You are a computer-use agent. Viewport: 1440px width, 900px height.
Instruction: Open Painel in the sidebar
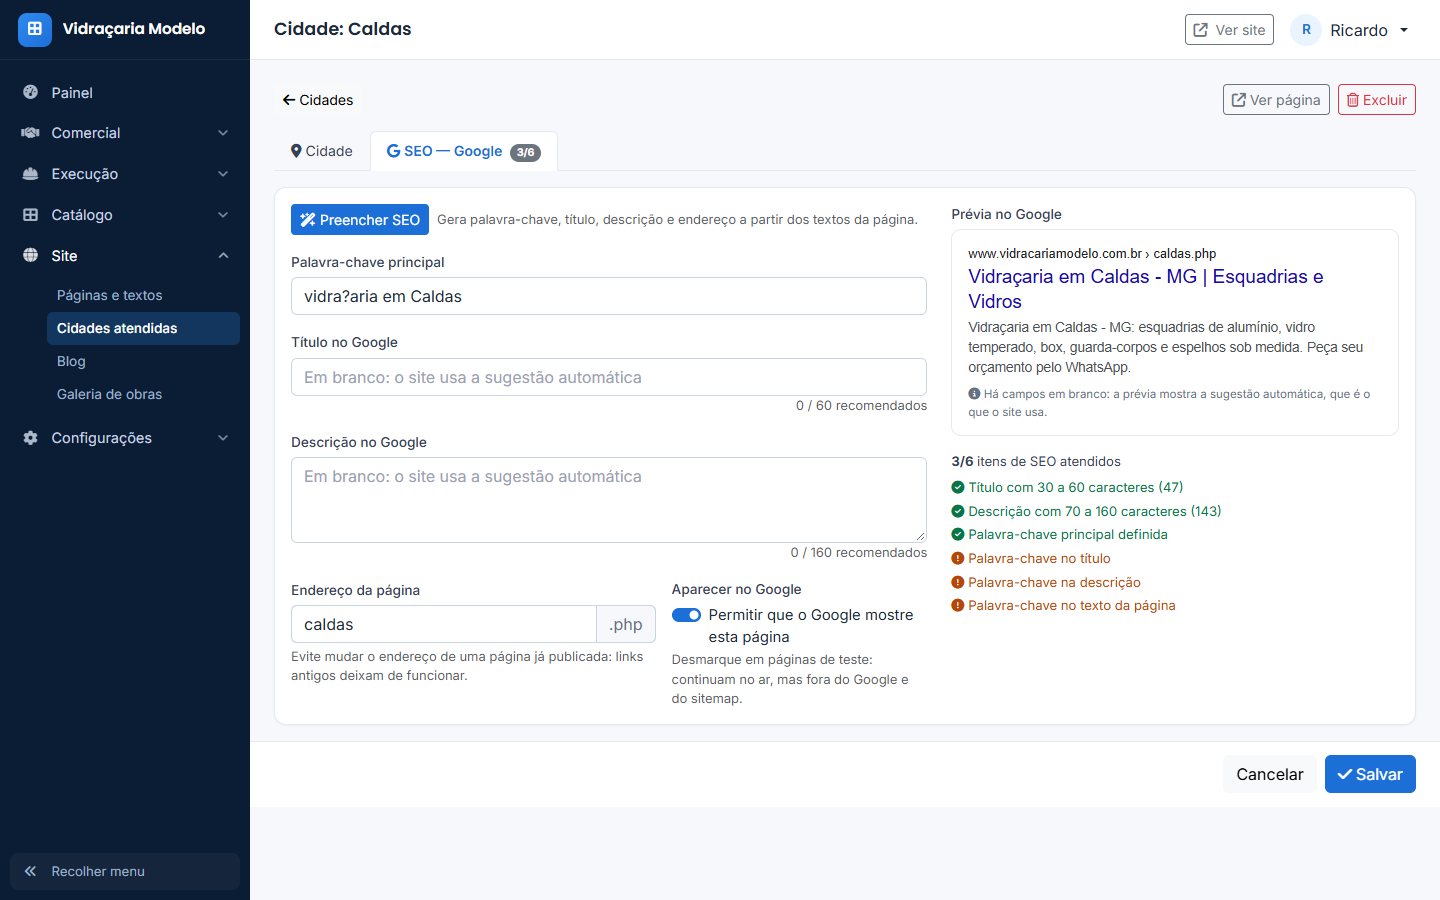coord(125,92)
